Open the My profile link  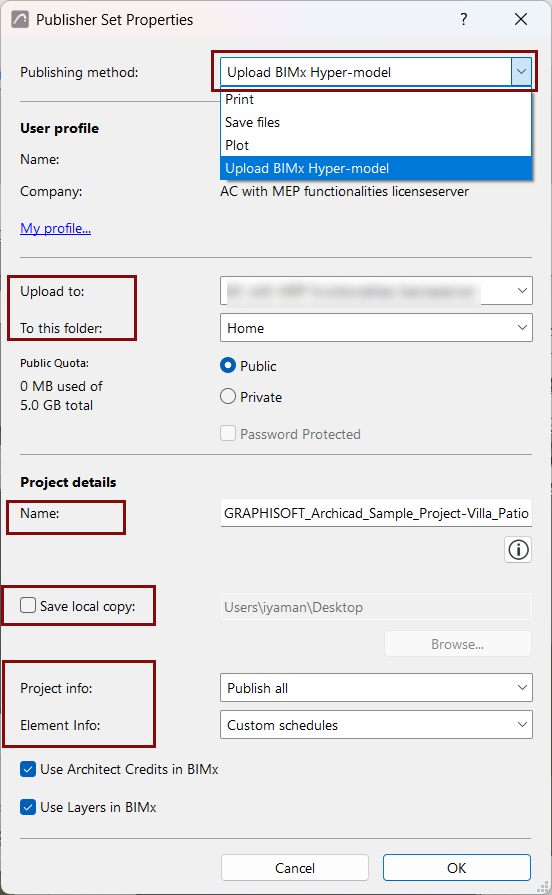(55, 228)
